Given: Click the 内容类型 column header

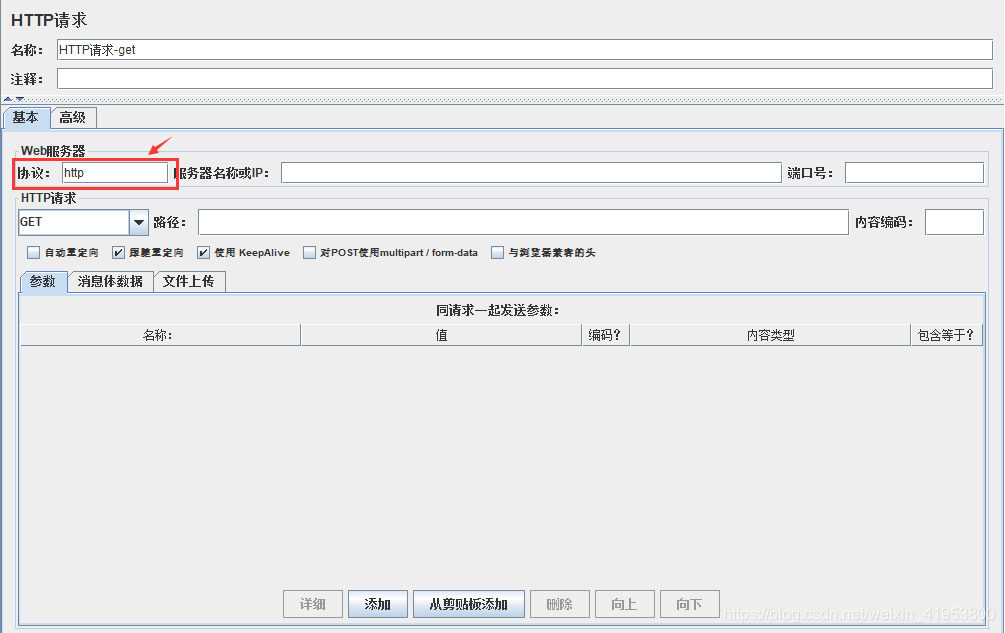Looking at the screenshot, I should [x=770, y=335].
